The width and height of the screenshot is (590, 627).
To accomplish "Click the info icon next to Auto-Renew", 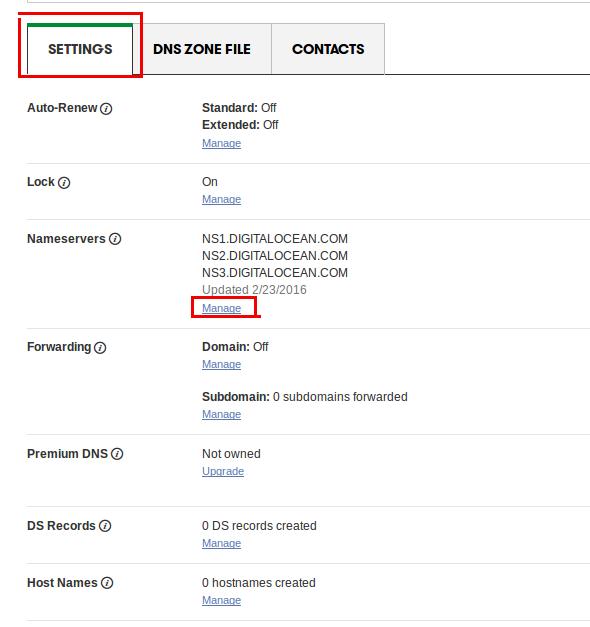I will point(106,108).
